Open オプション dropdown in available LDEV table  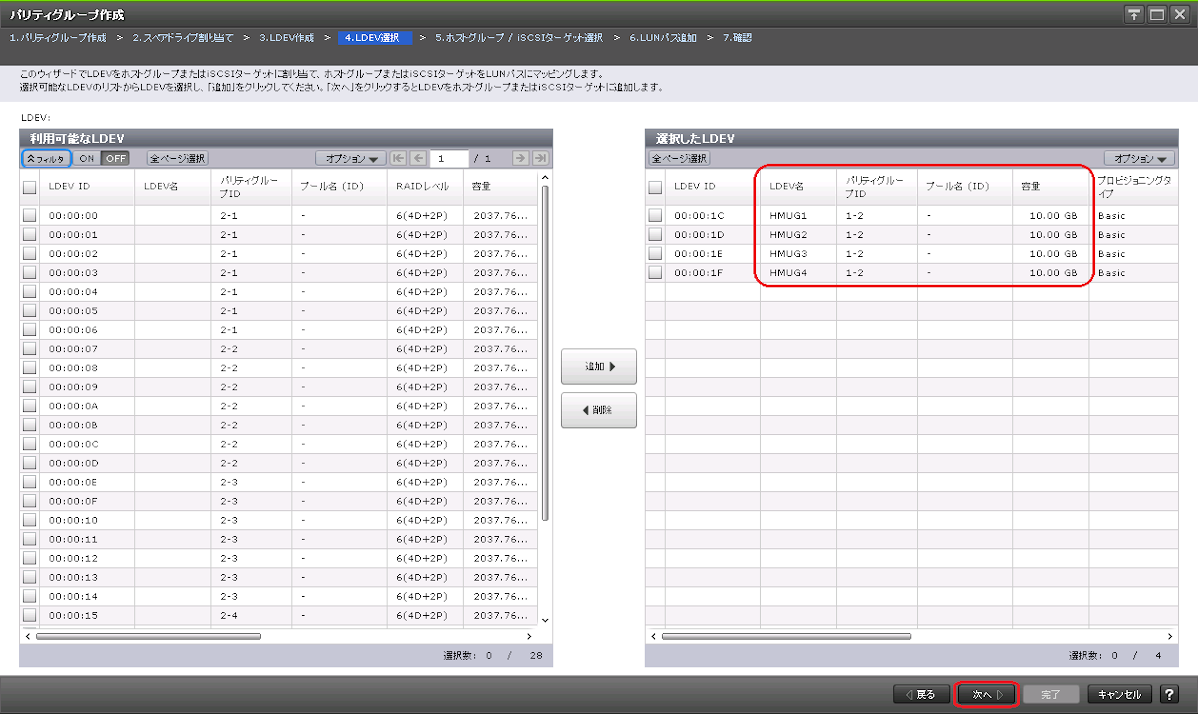tap(350, 158)
